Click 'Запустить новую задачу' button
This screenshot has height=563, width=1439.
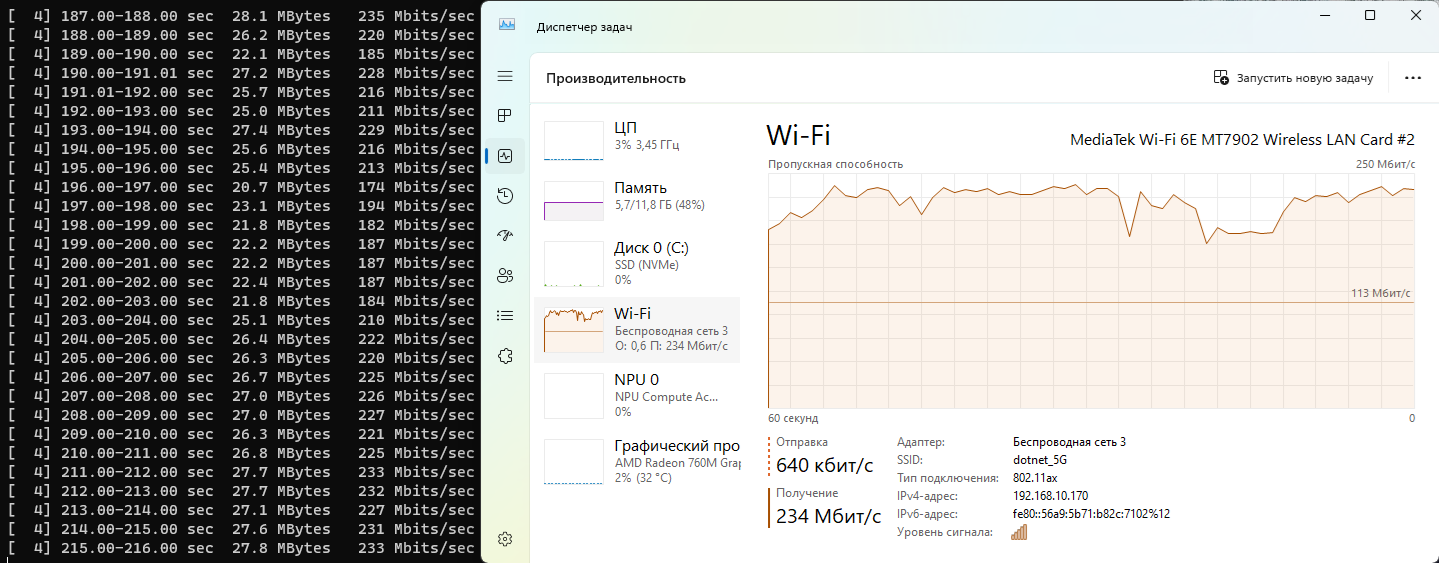point(1292,78)
